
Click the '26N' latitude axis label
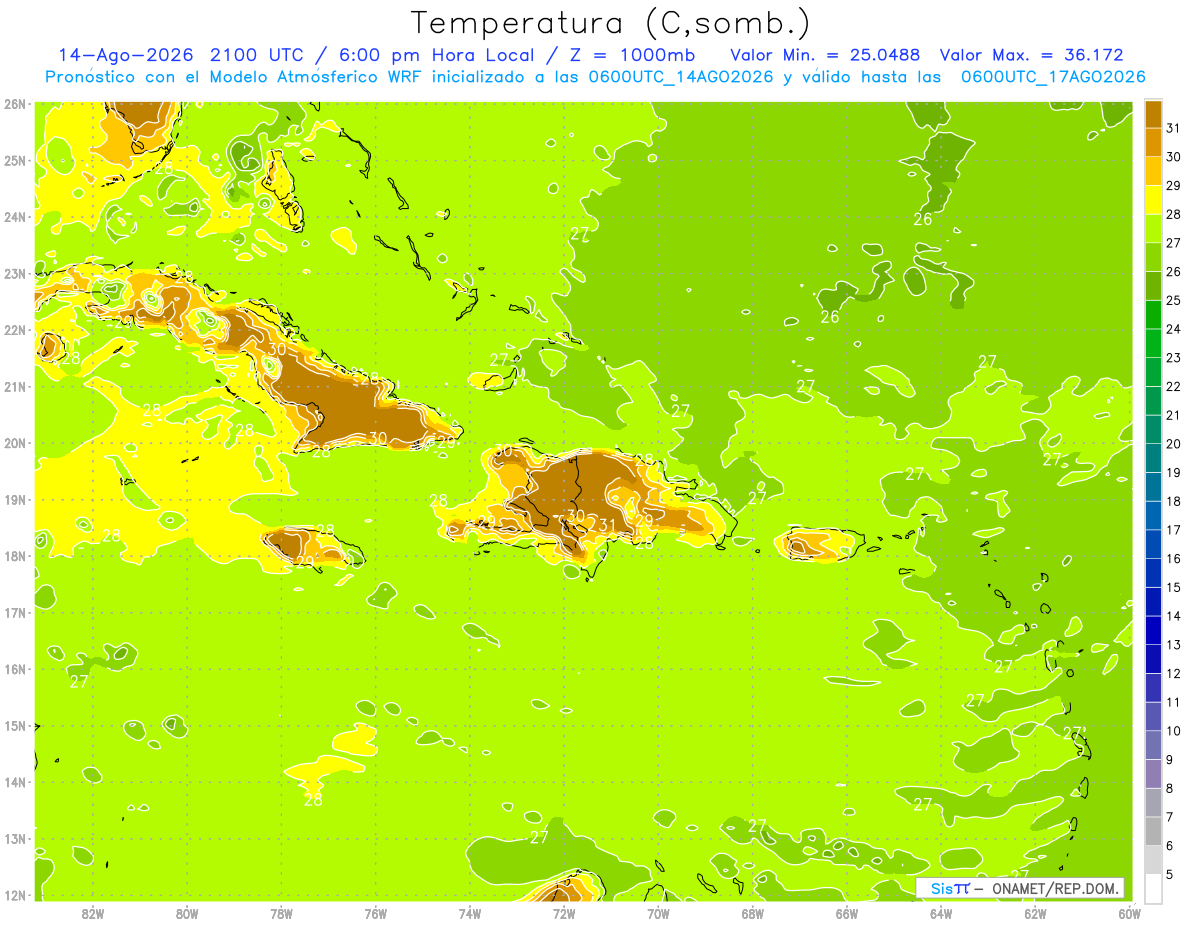pyautogui.click(x=15, y=104)
